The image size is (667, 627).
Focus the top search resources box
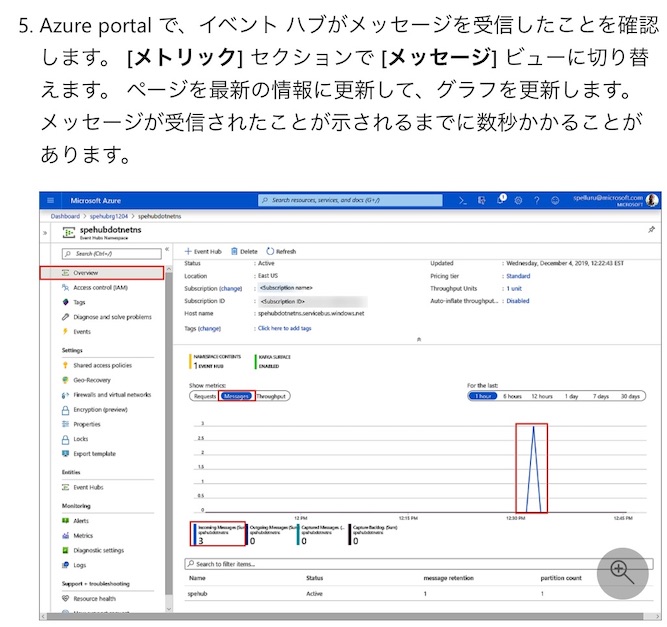pyautogui.click(x=350, y=200)
